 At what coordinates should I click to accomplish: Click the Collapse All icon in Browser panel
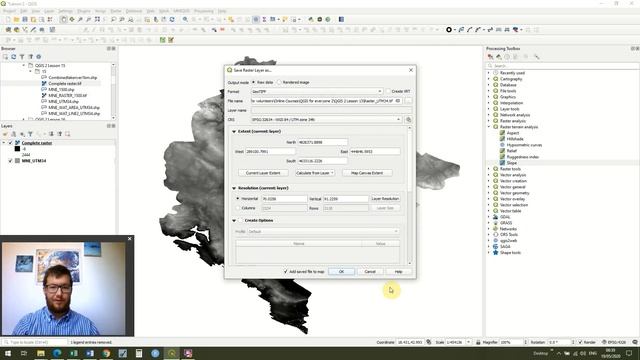click(x=31, y=57)
